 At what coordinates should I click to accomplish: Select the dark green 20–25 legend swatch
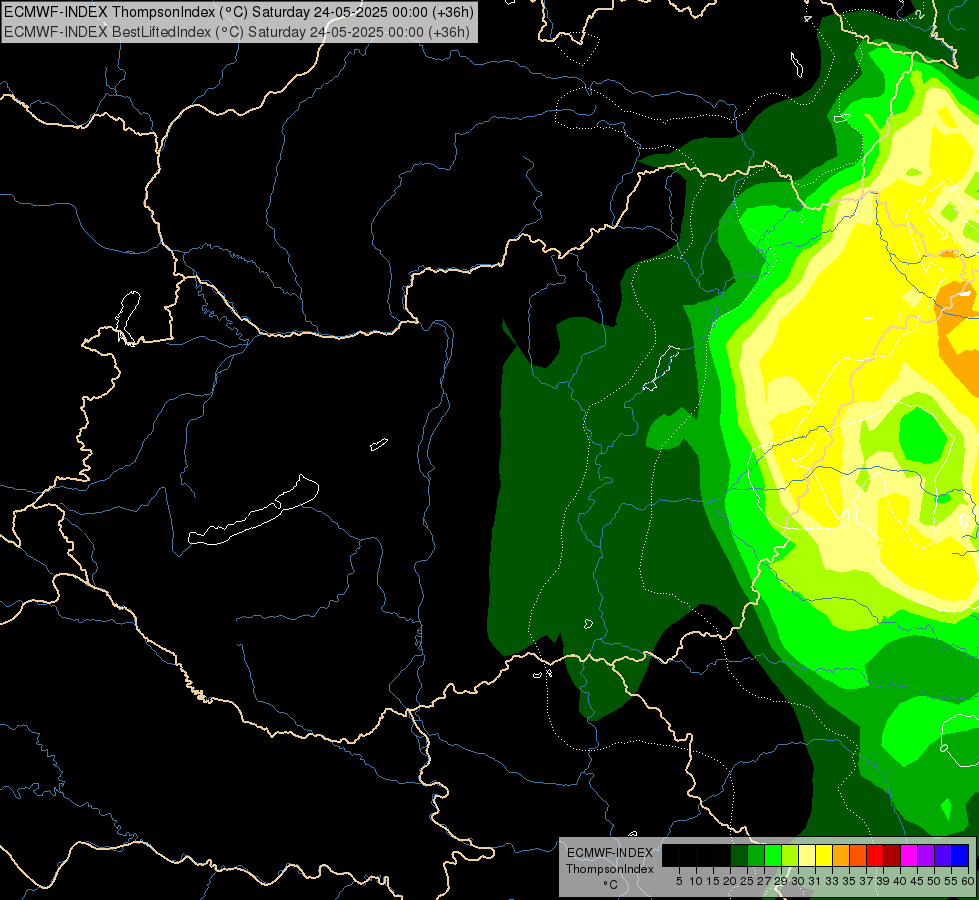tap(739, 855)
